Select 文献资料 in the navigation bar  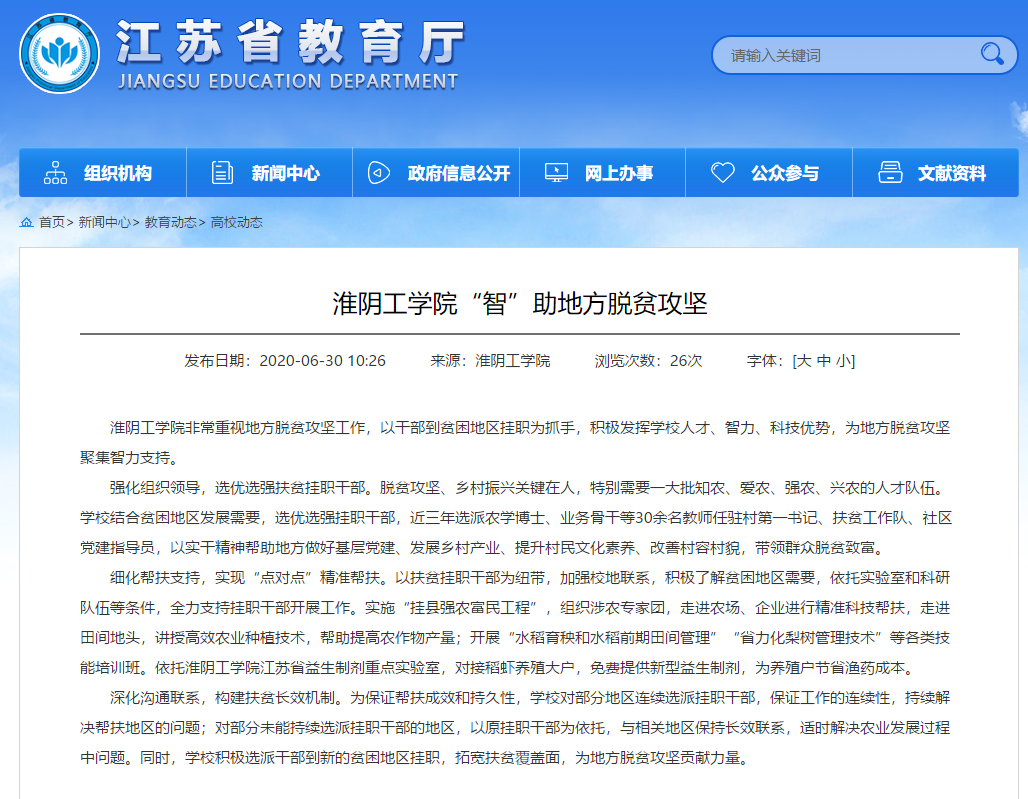[x=951, y=173]
